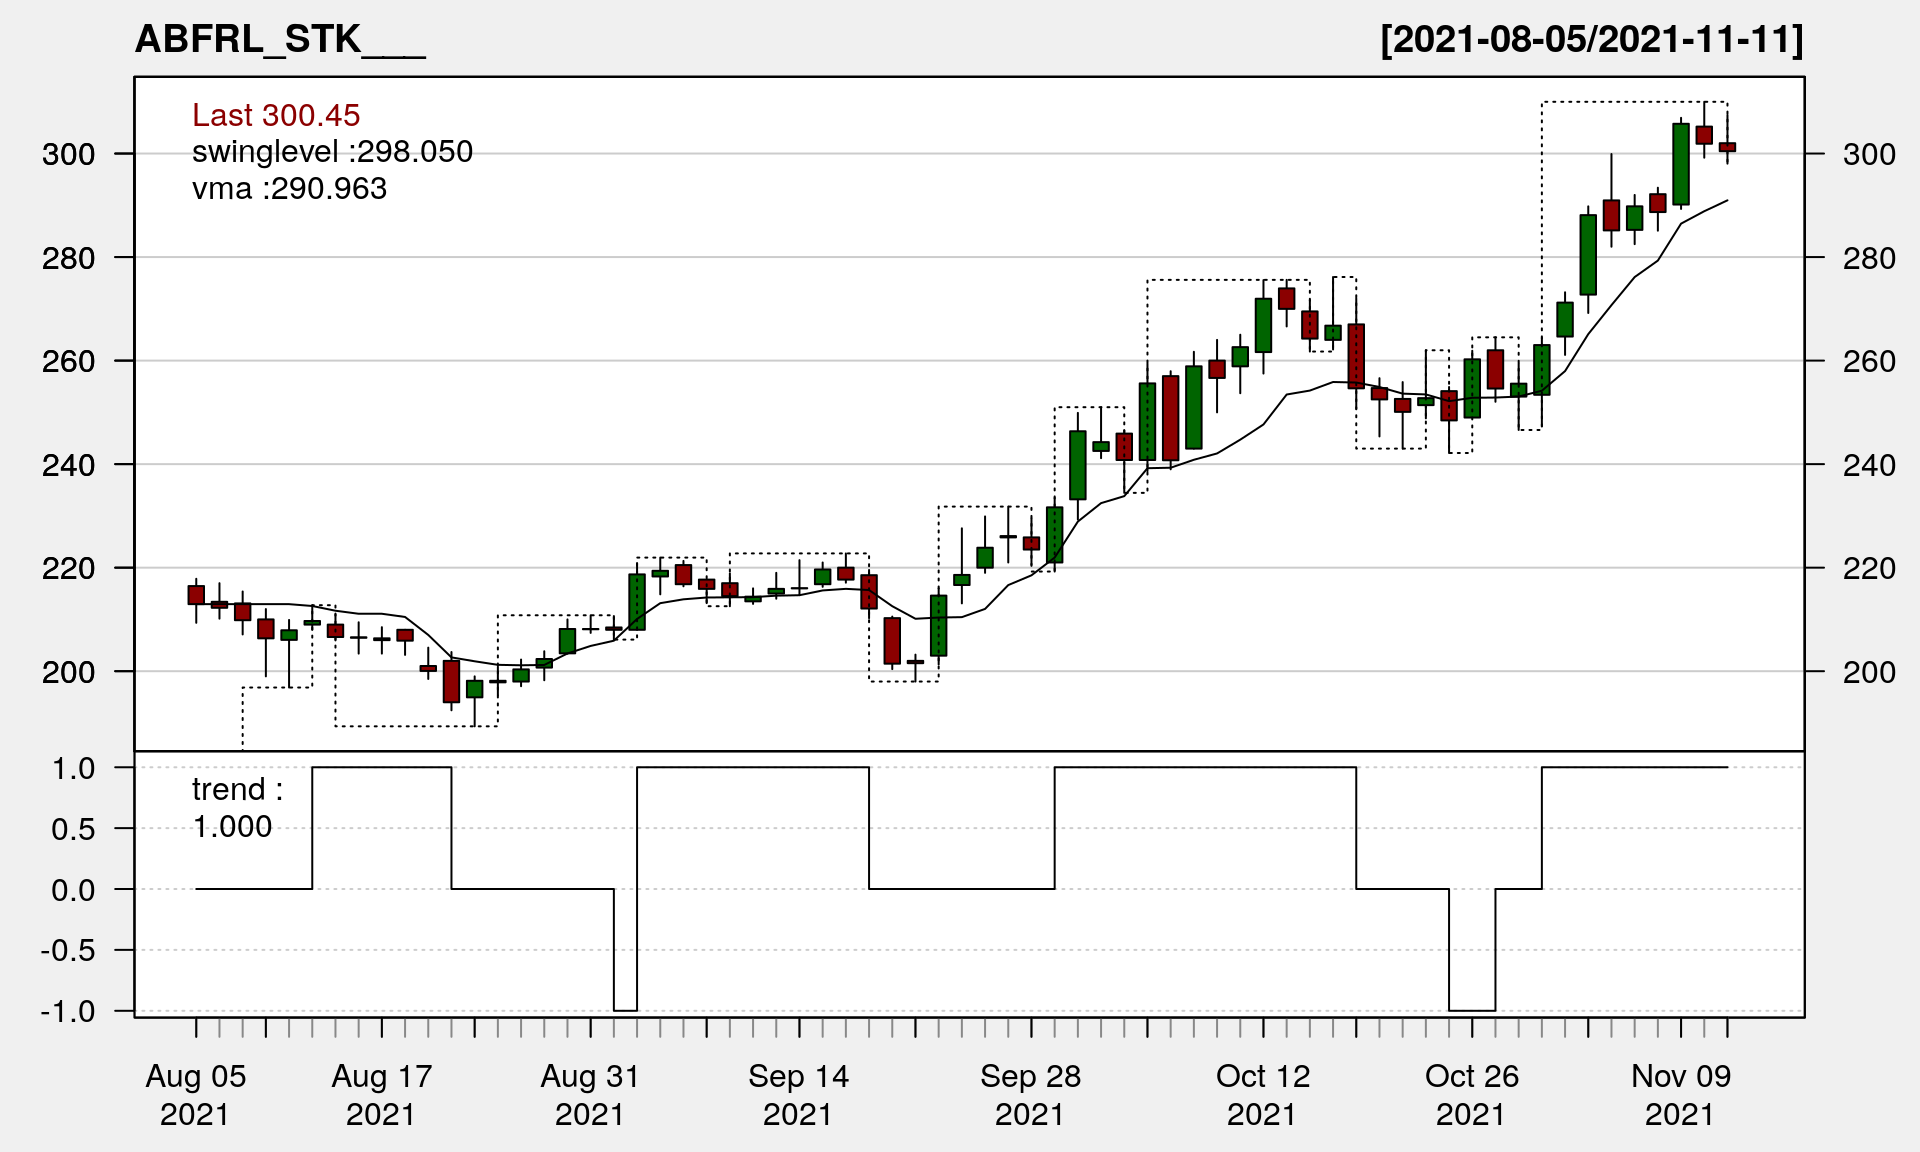Click the last red candle at chart end
Image resolution: width=1920 pixels, height=1152 pixels.
click(1727, 147)
